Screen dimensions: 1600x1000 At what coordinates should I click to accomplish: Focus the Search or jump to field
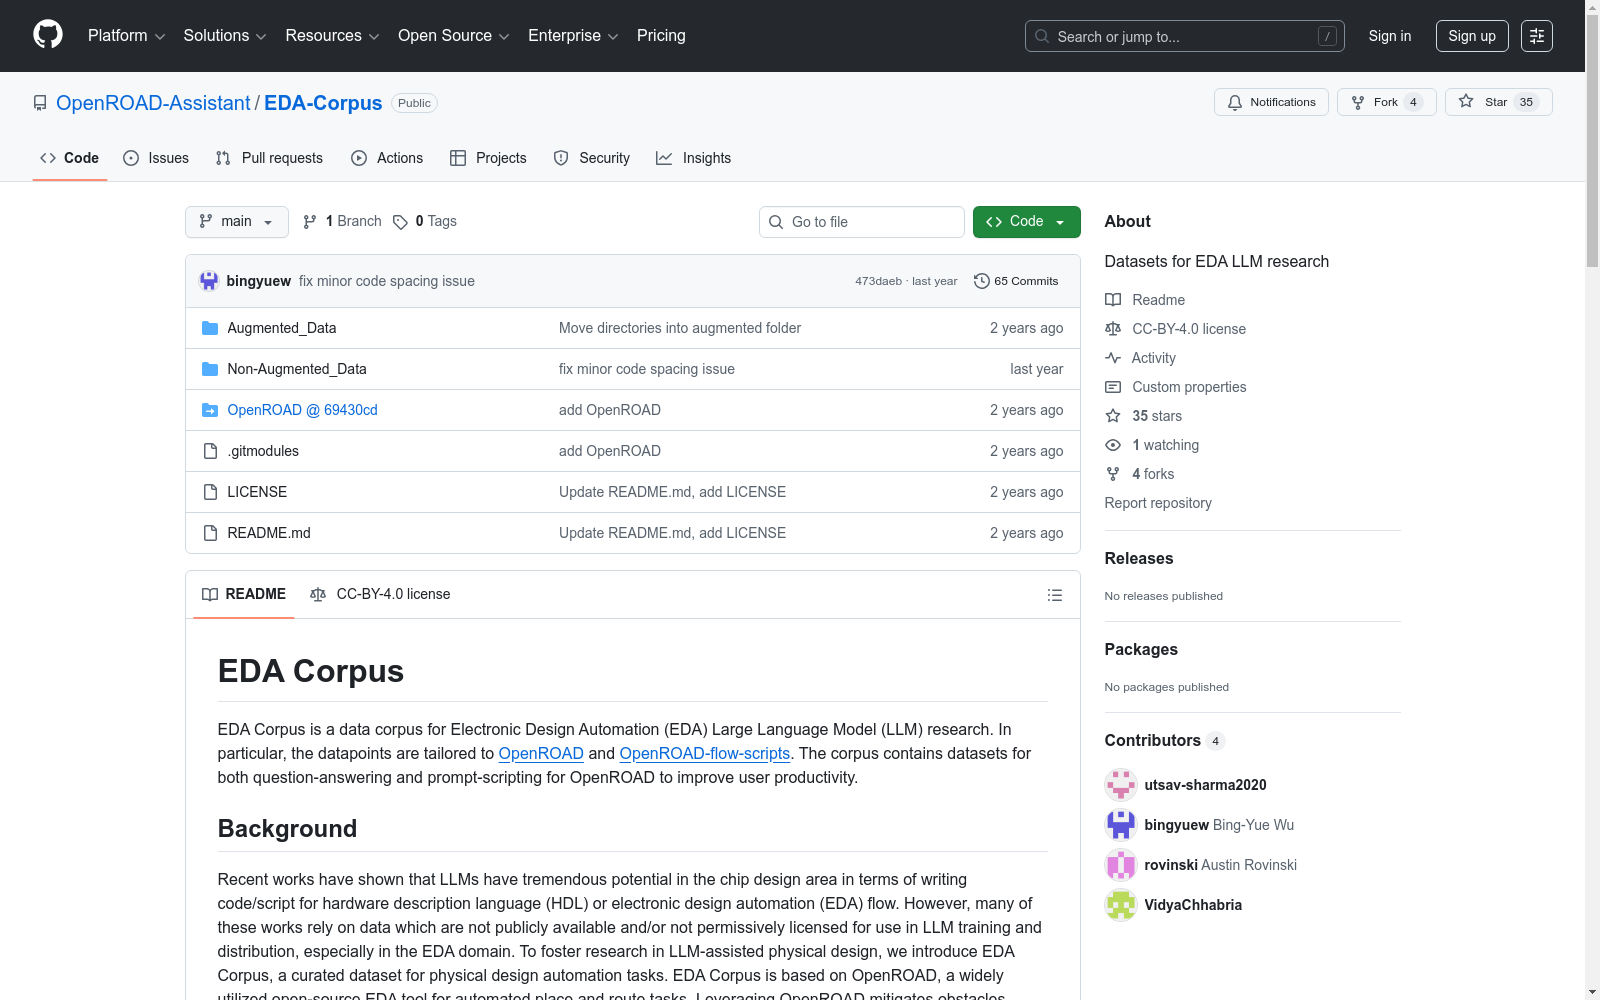point(1185,36)
